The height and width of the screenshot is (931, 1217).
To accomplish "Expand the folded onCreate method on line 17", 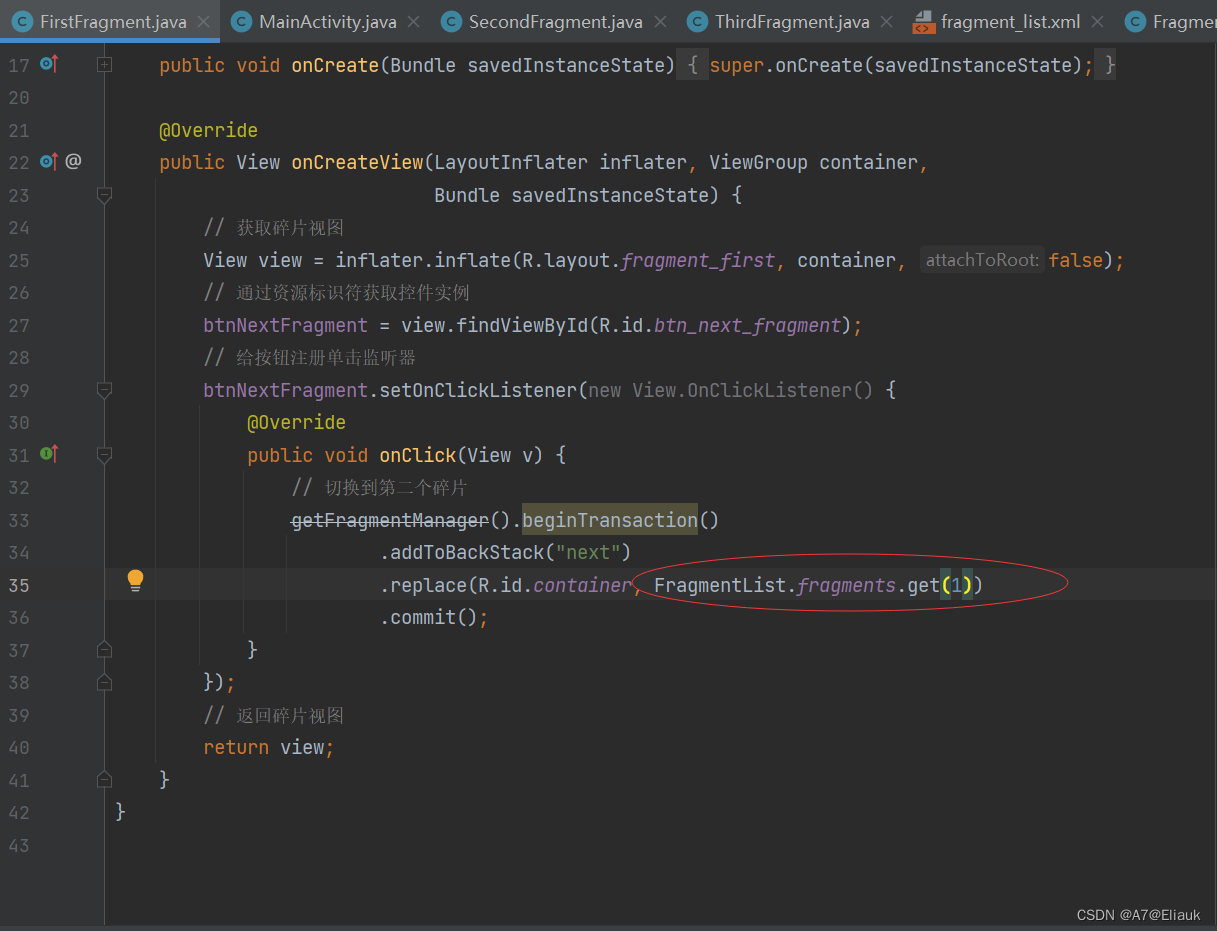I will 104,64.
